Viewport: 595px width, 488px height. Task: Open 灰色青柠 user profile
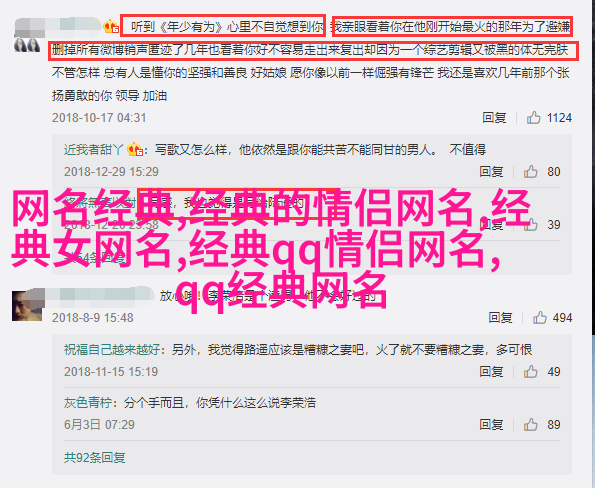click(88, 403)
